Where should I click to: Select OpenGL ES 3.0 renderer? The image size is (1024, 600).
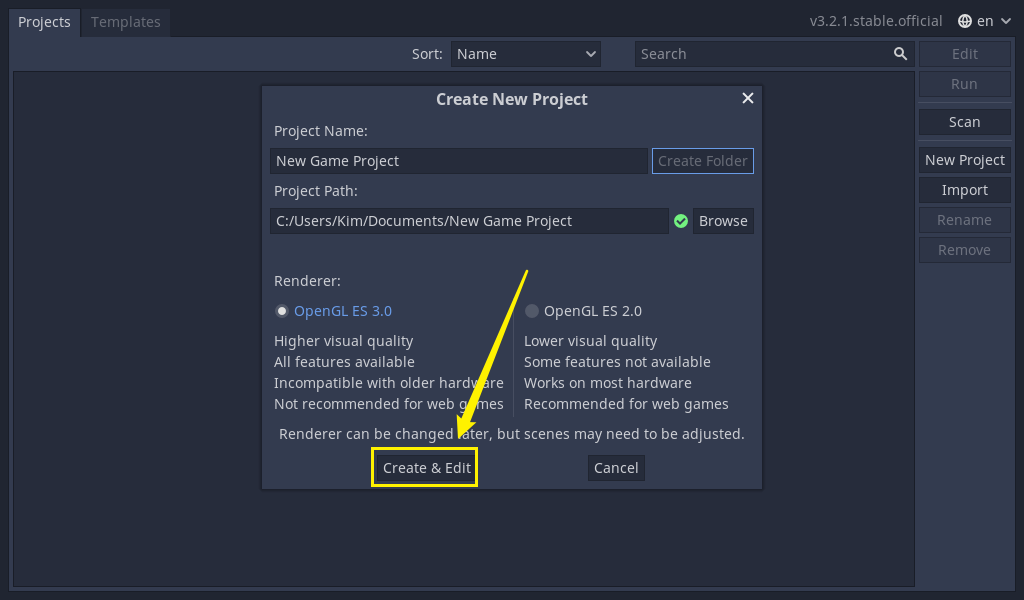282,311
